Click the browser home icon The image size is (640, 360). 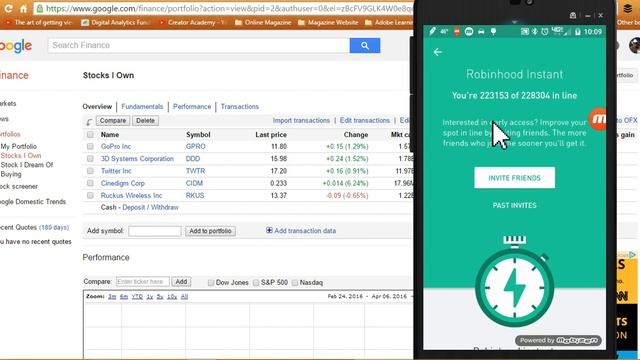pos(23,9)
